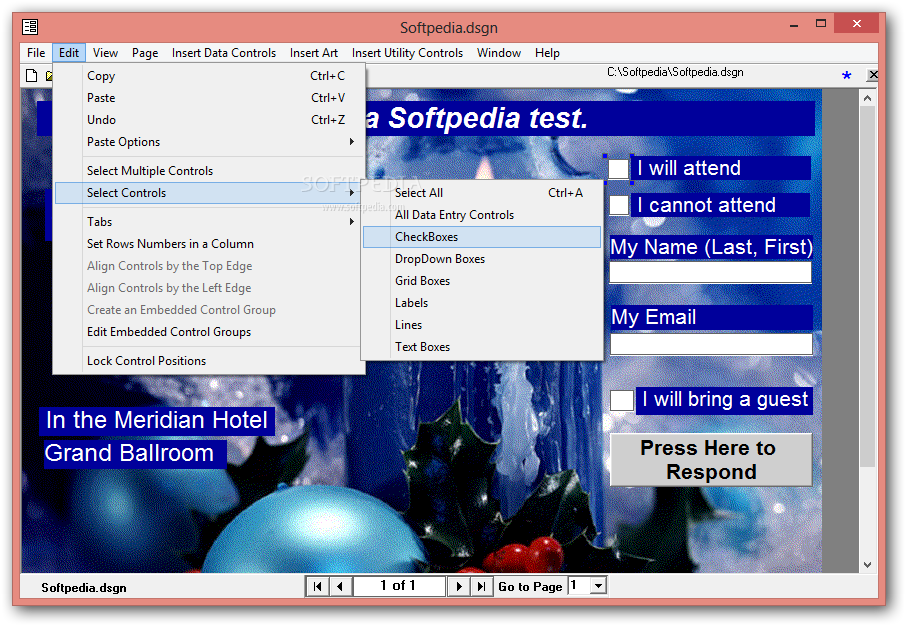Click the 'In the Meridian Hotel' label
This screenshot has width=906, height=626.
[157, 420]
